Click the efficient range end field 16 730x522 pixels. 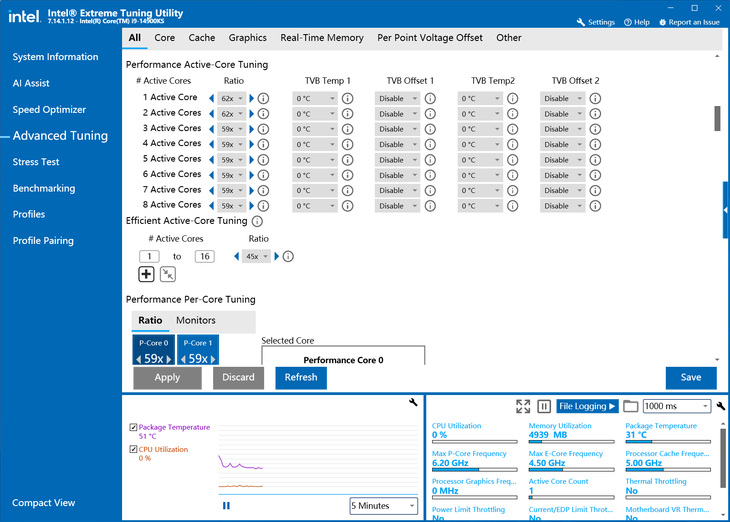coord(204,257)
